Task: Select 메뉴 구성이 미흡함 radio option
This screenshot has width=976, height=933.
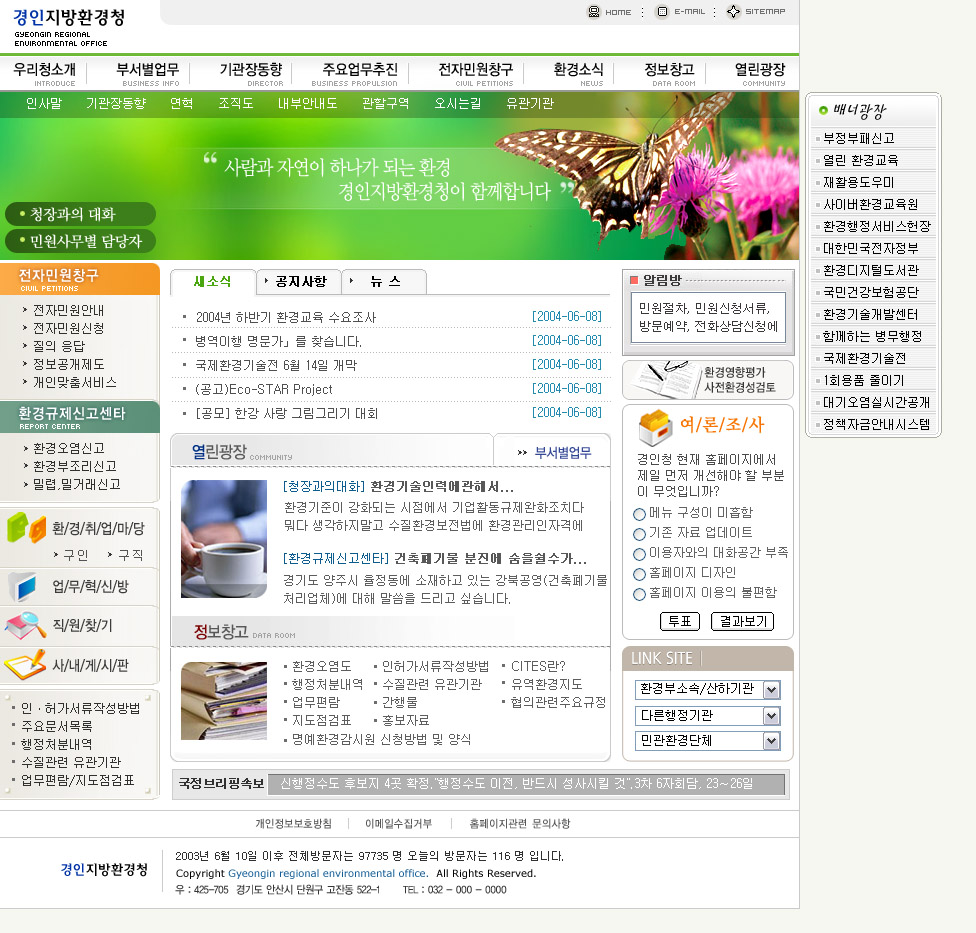Action: (x=640, y=513)
